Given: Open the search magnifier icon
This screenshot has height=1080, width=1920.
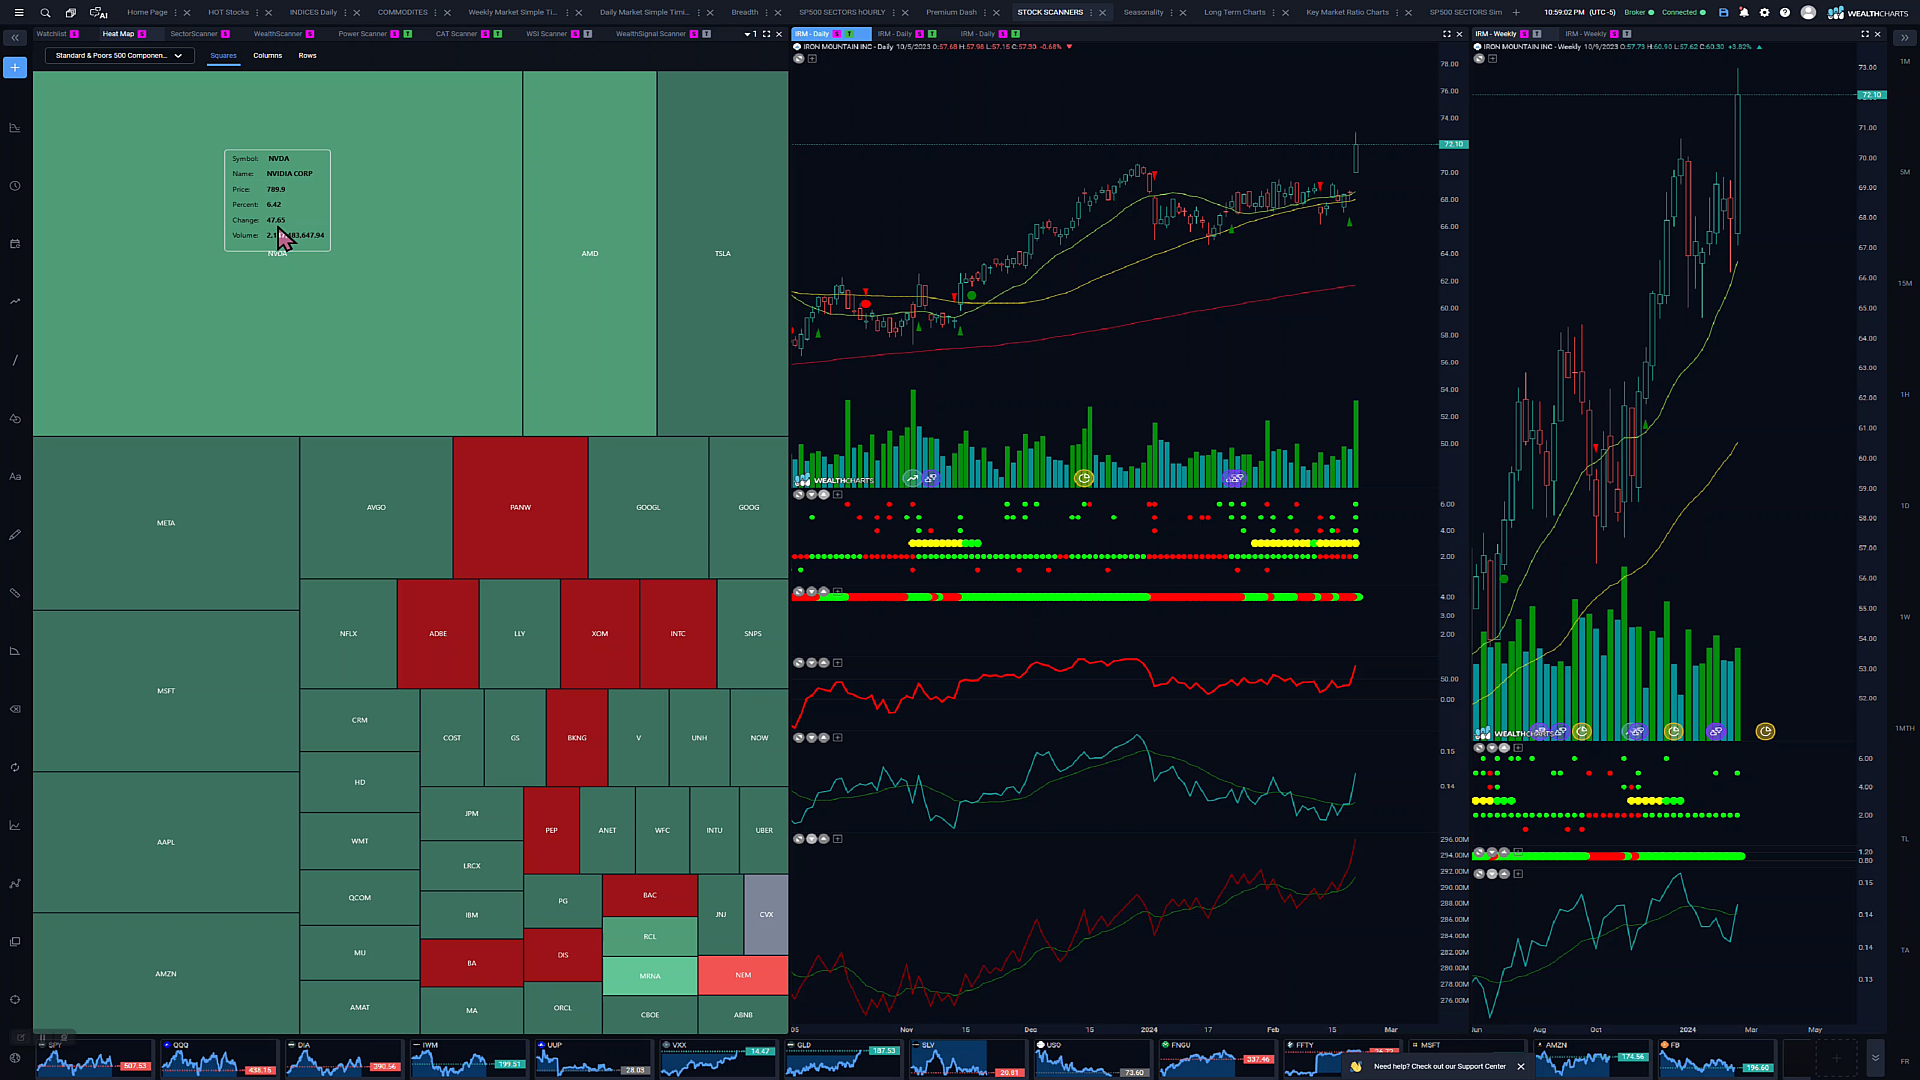Looking at the screenshot, I should (x=45, y=13).
